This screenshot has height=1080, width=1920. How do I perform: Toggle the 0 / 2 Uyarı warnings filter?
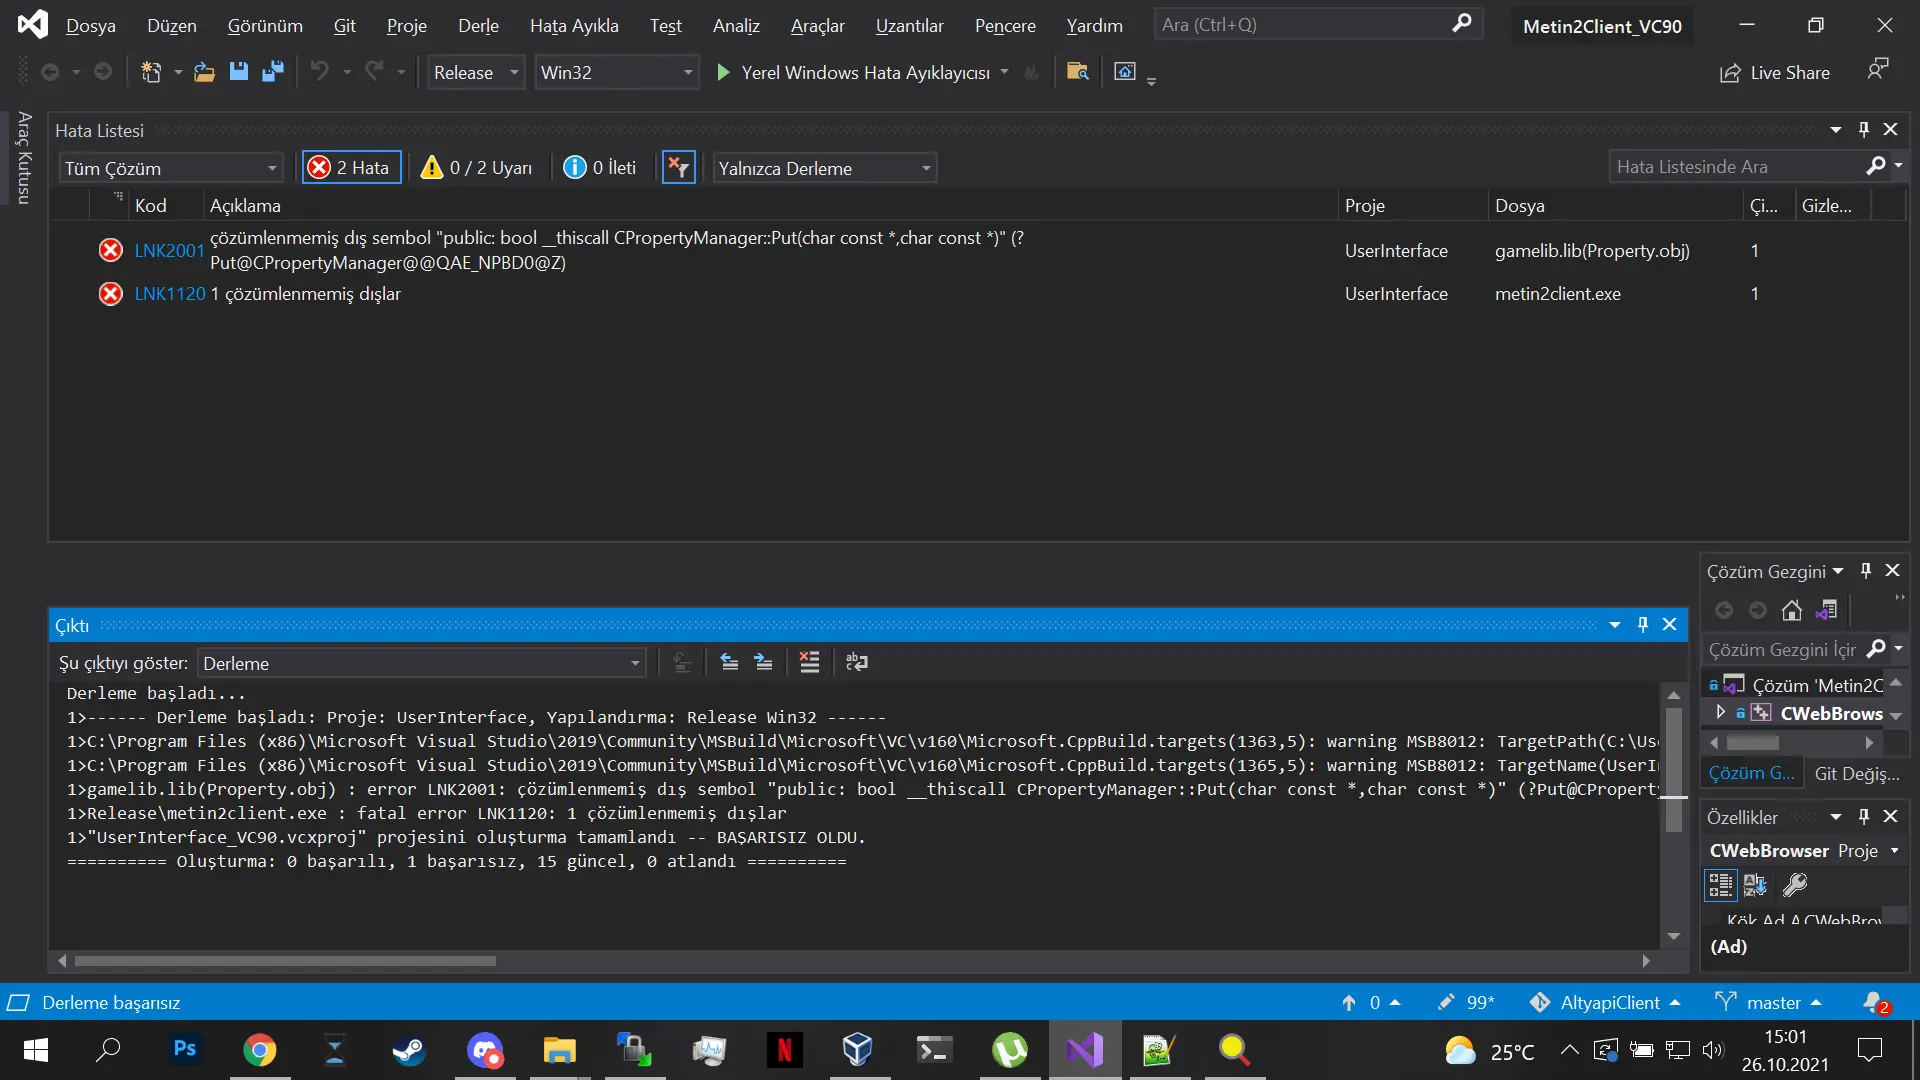(477, 167)
